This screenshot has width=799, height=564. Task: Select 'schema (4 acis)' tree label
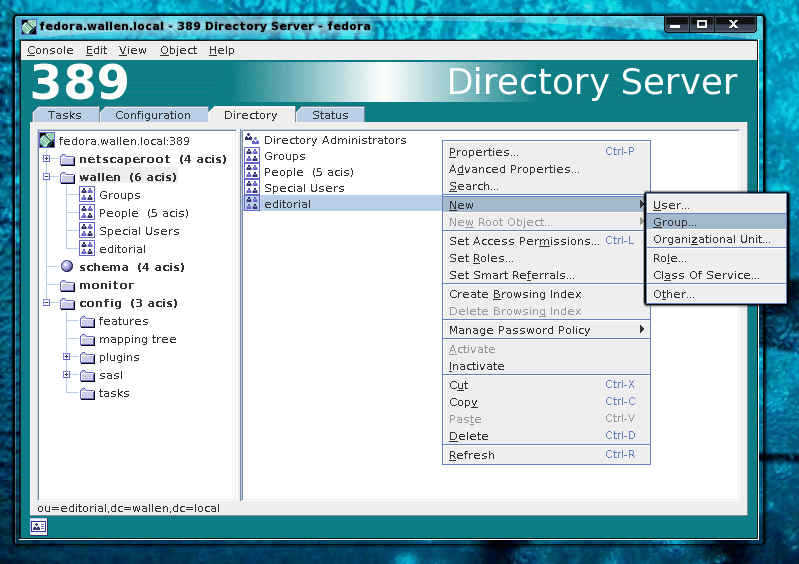132,267
